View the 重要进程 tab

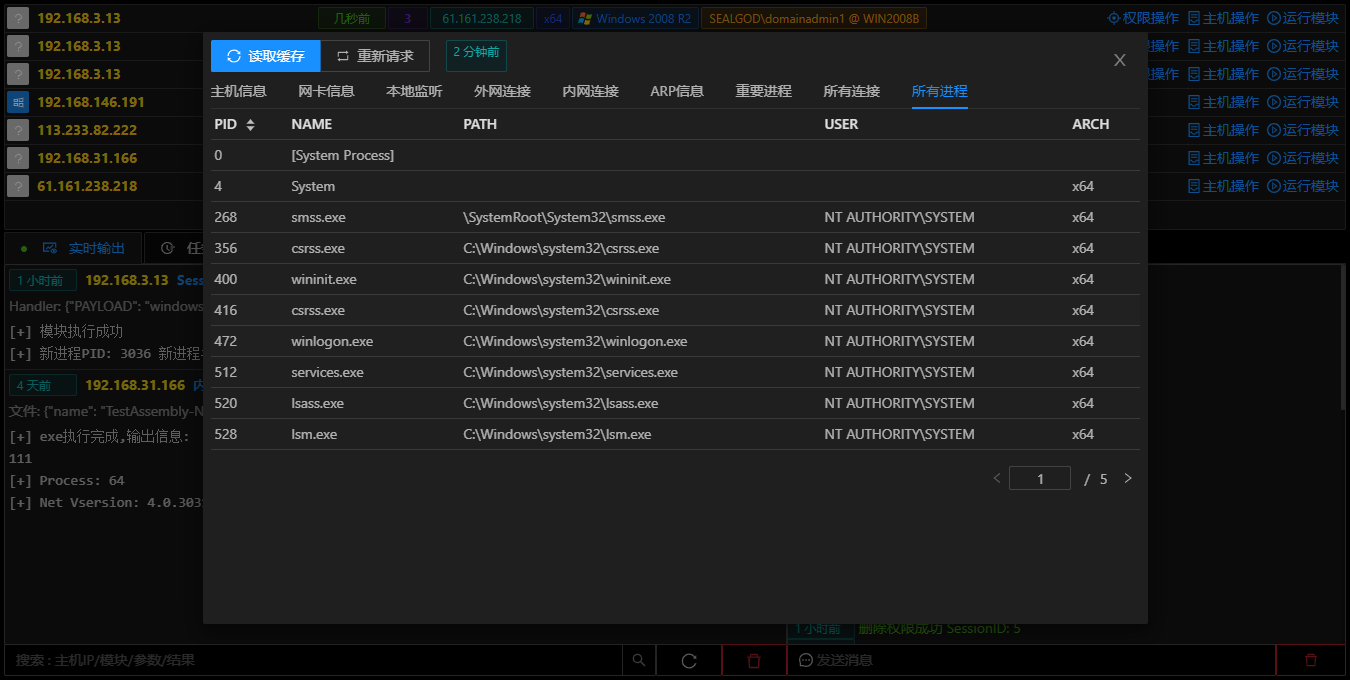(764, 91)
